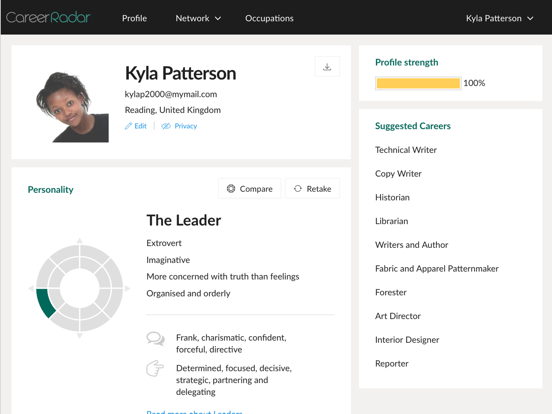Image resolution: width=552 pixels, height=414 pixels.
Task: Open the Profile menu item
Action: tap(134, 18)
